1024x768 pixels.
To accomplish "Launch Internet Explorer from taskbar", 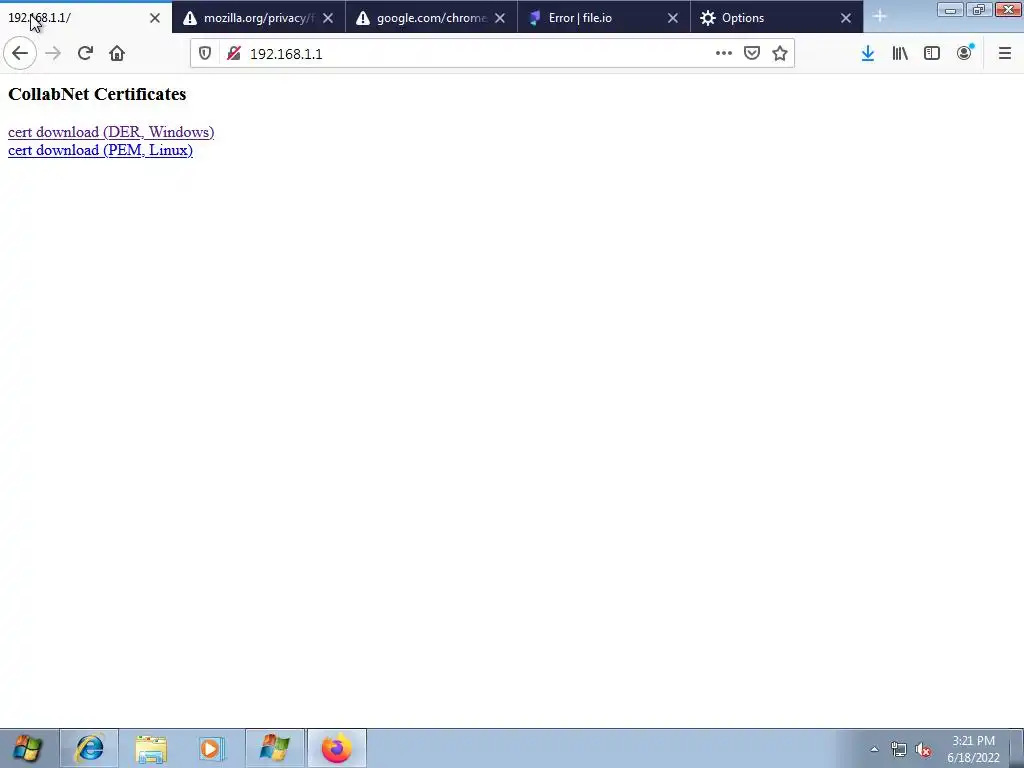I will [89, 748].
